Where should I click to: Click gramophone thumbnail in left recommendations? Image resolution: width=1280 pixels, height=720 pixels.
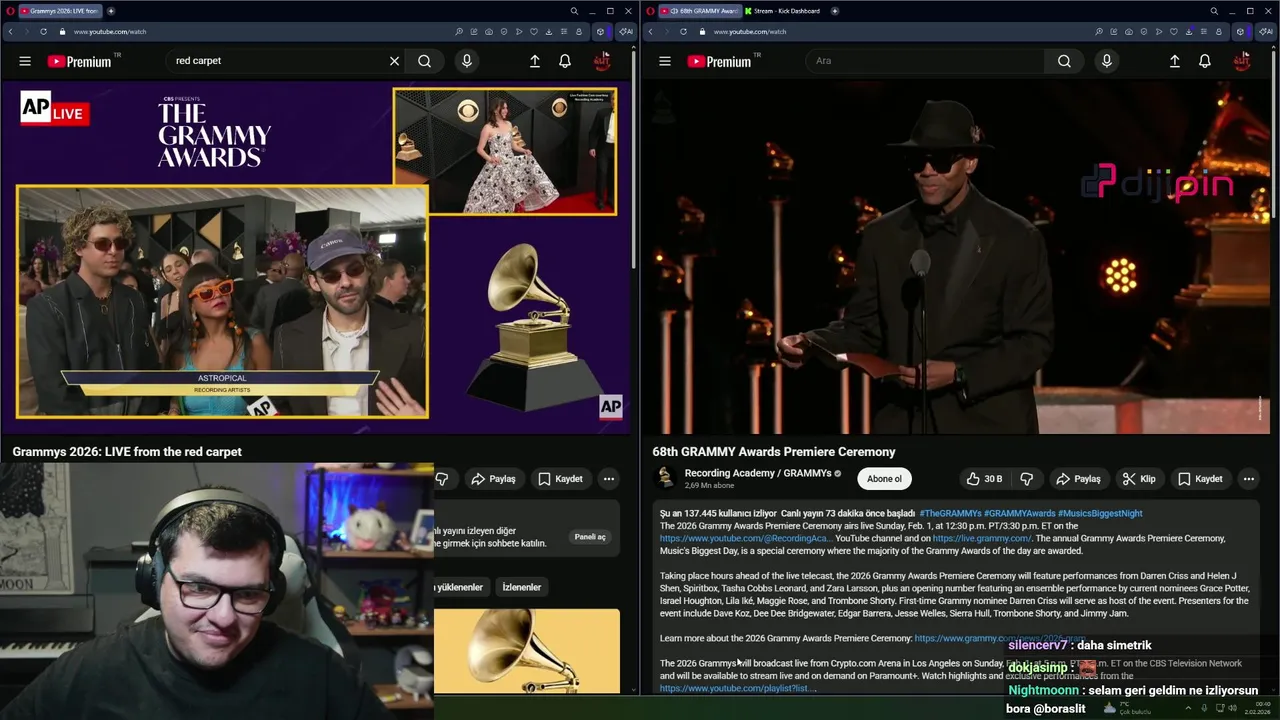click(x=527, y=650)
